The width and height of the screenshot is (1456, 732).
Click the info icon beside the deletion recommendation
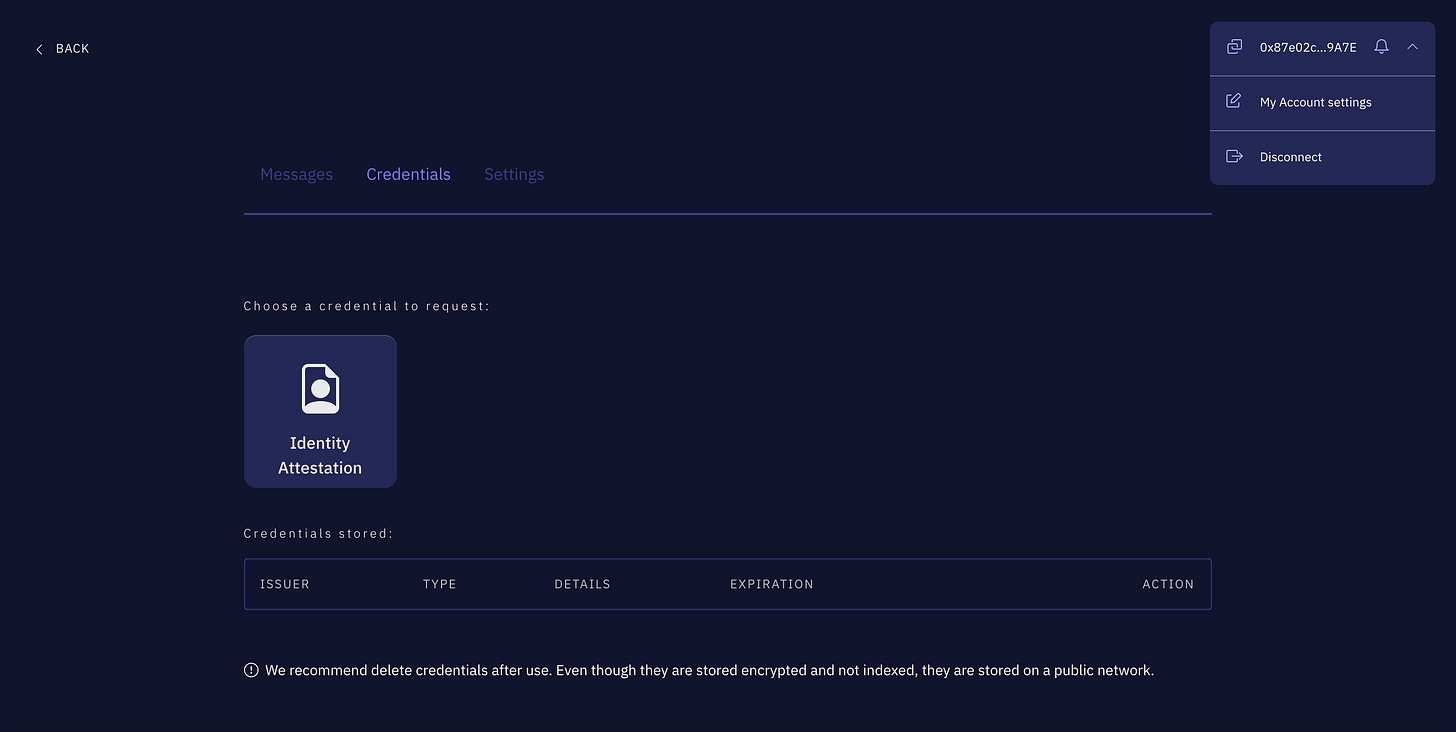[x=251, y=670]
